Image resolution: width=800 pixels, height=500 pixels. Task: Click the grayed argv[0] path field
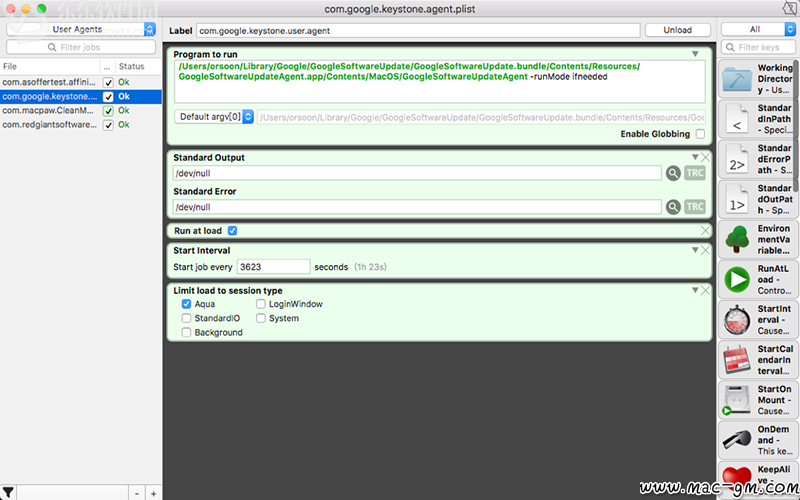pos(481,117)
